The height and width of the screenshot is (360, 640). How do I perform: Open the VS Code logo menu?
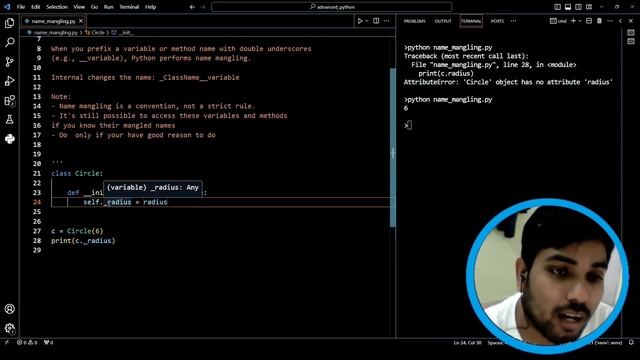[x=7, y=7]
